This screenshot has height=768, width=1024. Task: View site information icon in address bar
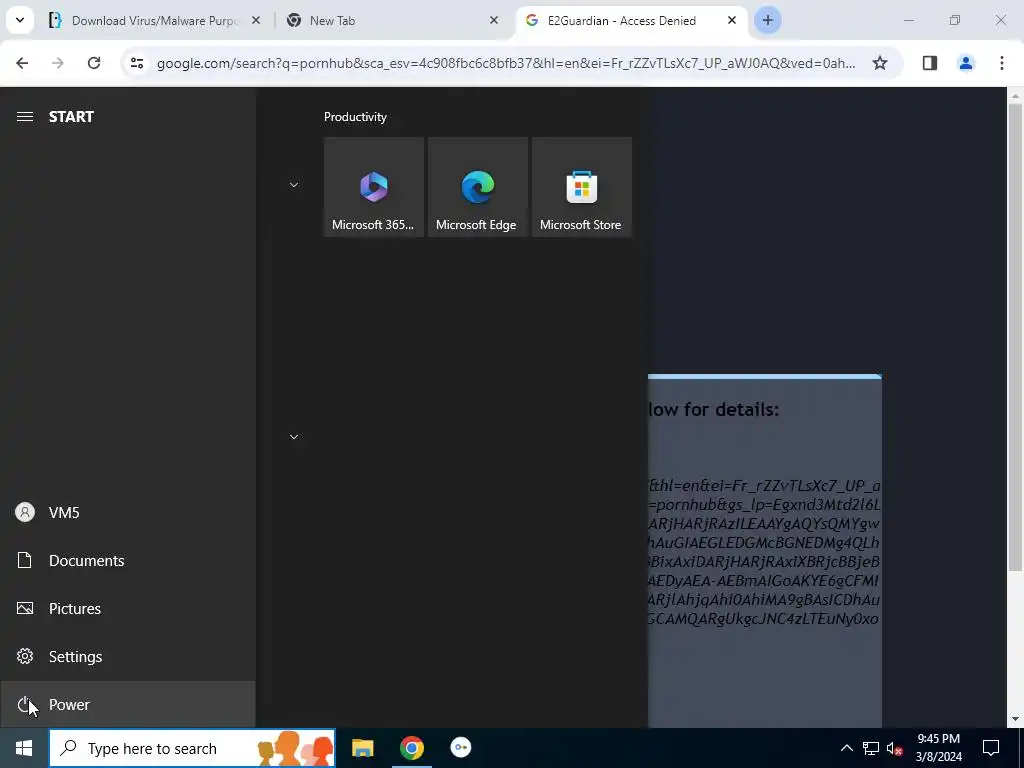coord(136,63)
